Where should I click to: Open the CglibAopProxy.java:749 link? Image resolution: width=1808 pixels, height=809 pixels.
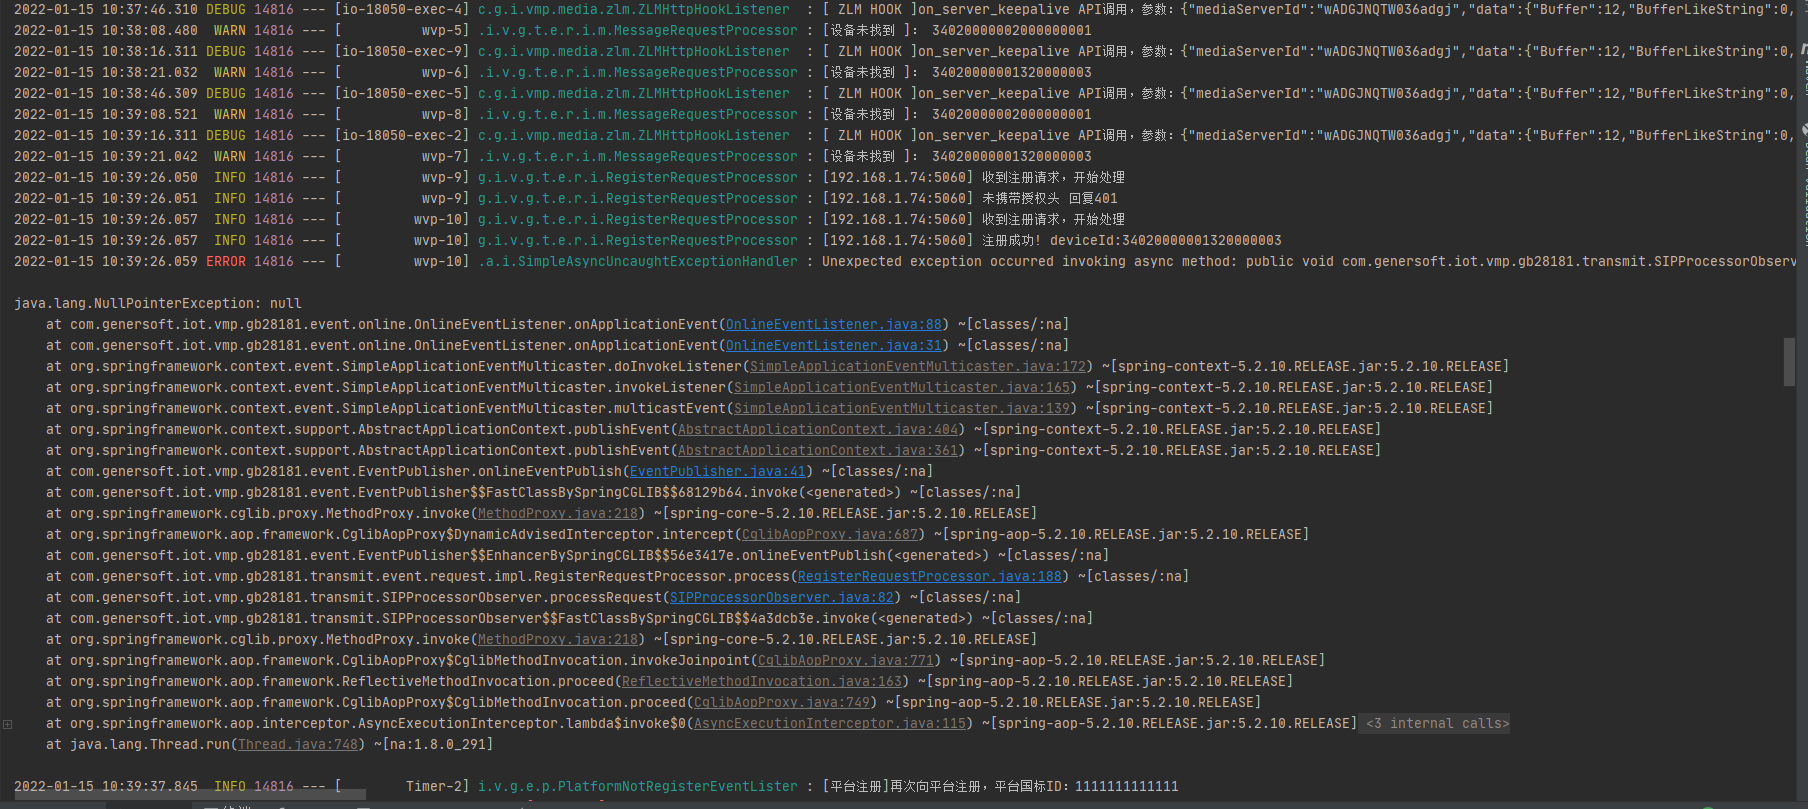tap(782, 702)
